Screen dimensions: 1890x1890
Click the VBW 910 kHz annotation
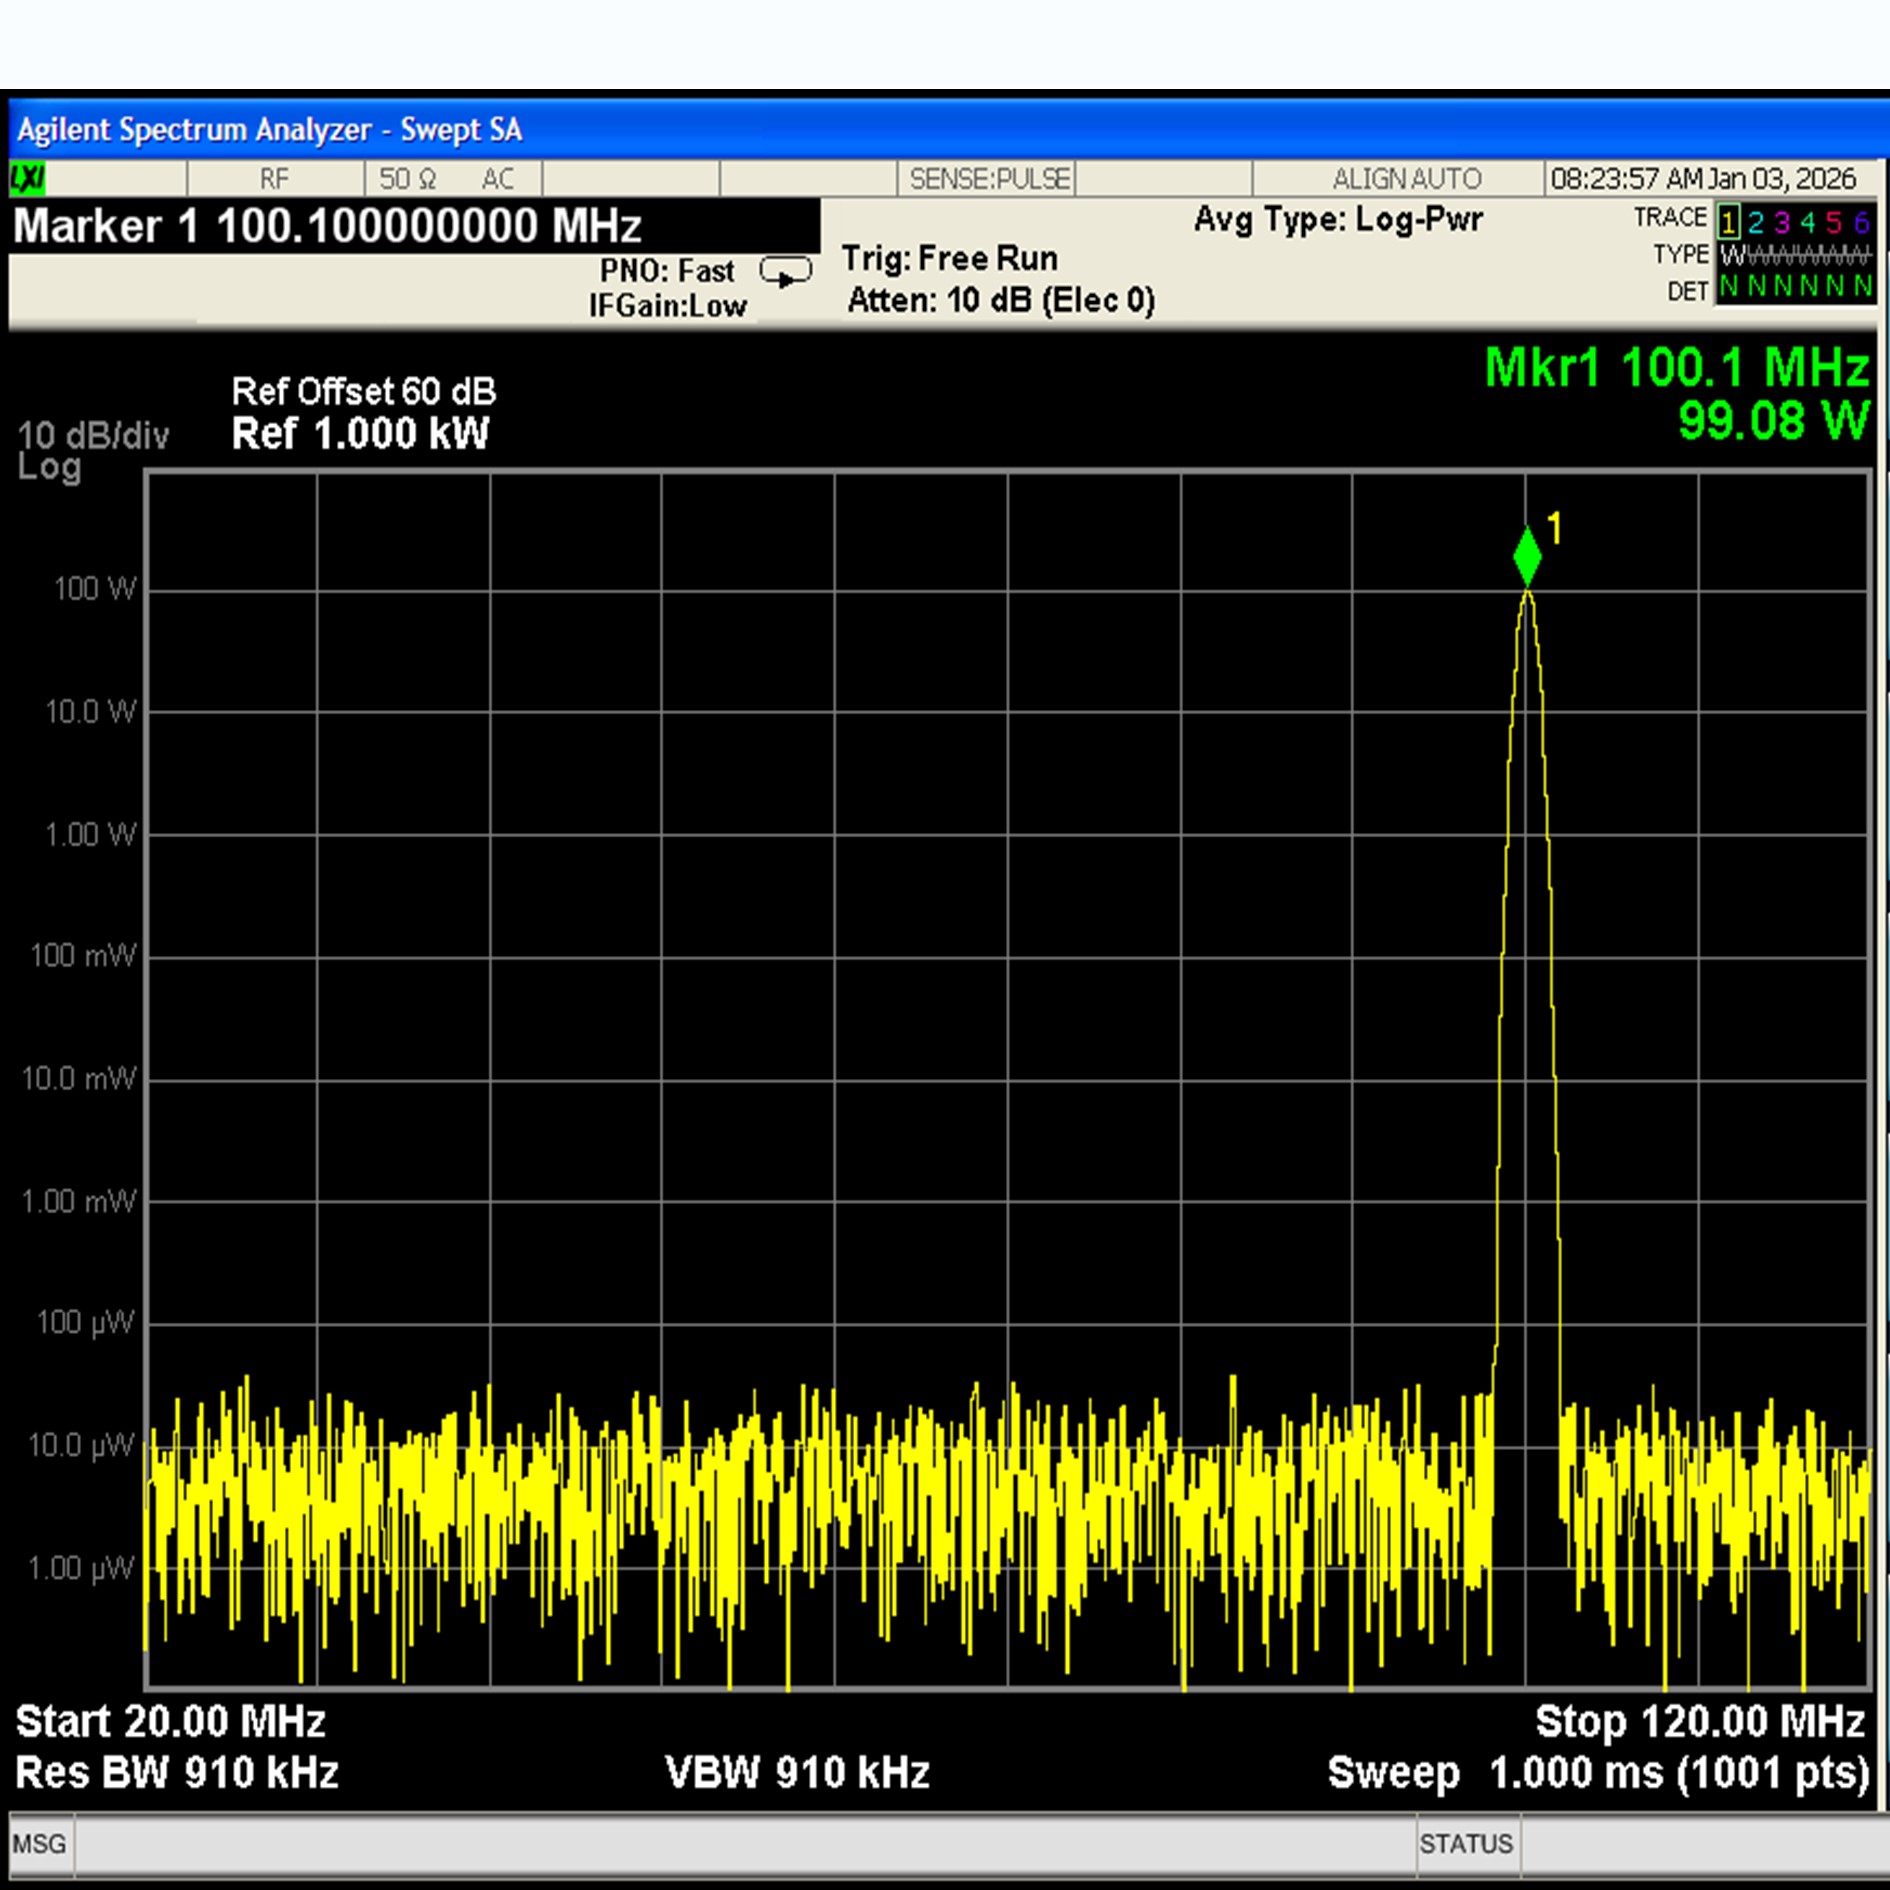point(797,1772)
